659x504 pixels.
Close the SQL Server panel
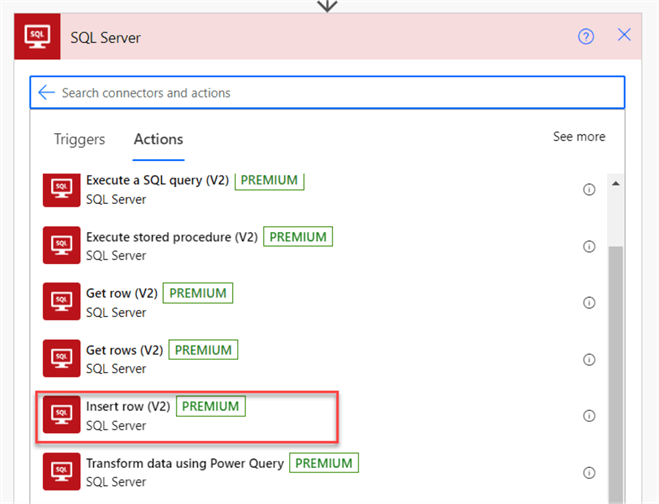[624, 35]
